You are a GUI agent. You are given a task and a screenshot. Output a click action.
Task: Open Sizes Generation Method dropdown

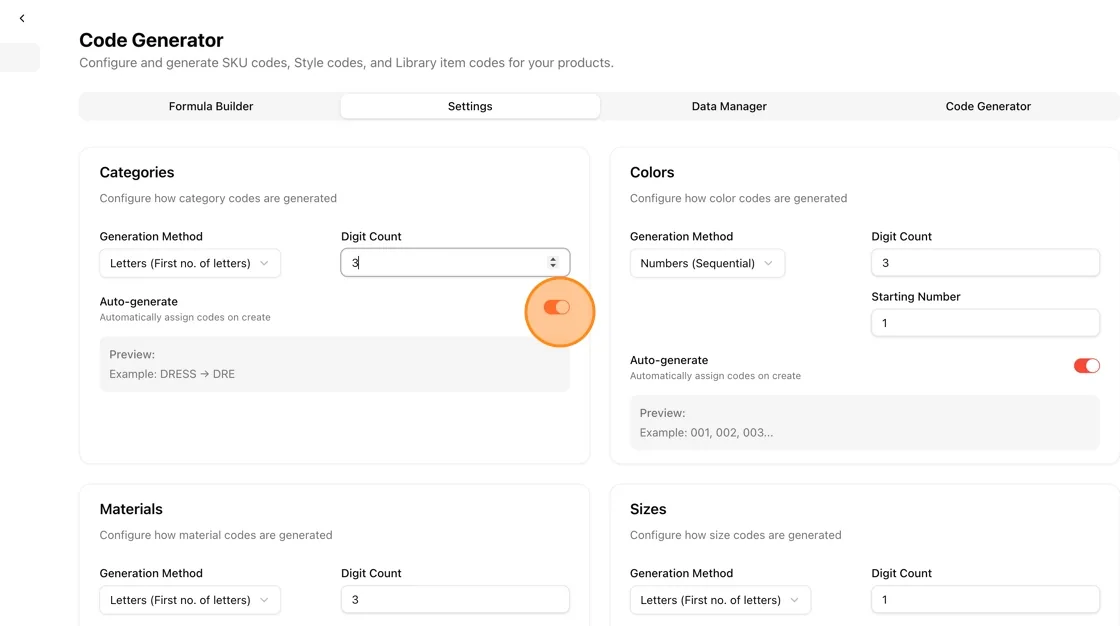tap(720, 600)
